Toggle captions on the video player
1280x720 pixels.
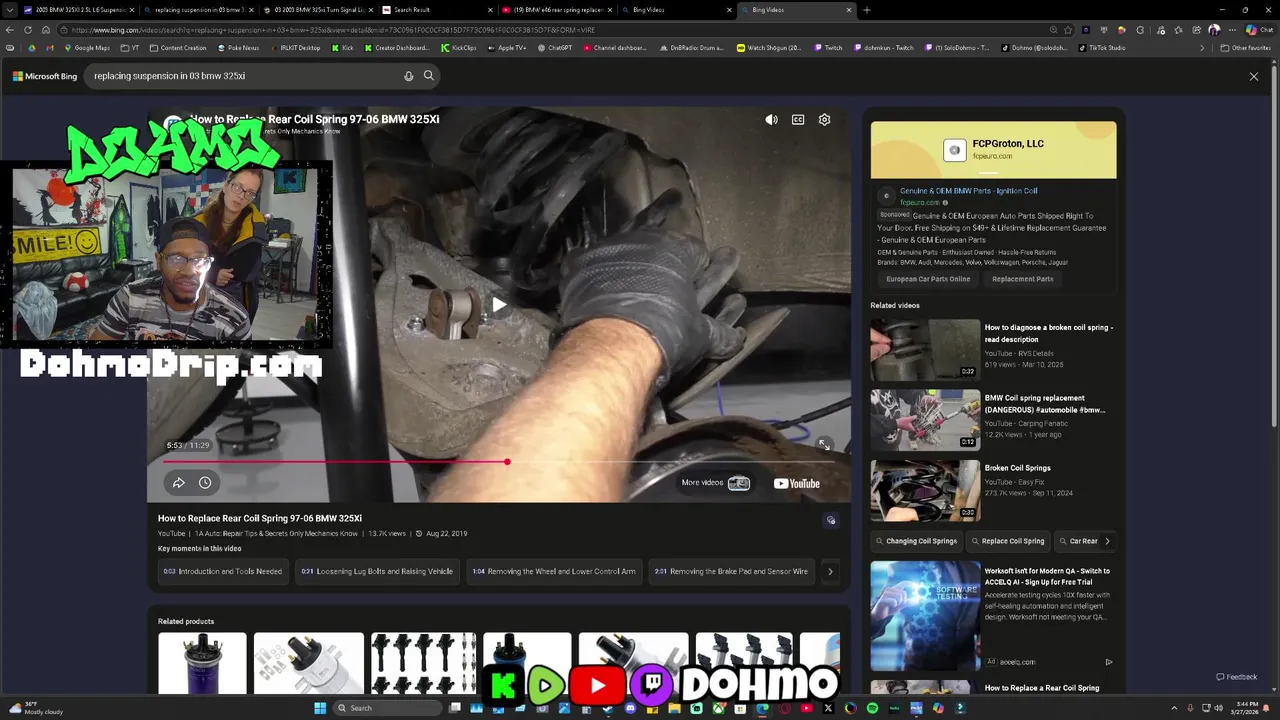point(798,120)
